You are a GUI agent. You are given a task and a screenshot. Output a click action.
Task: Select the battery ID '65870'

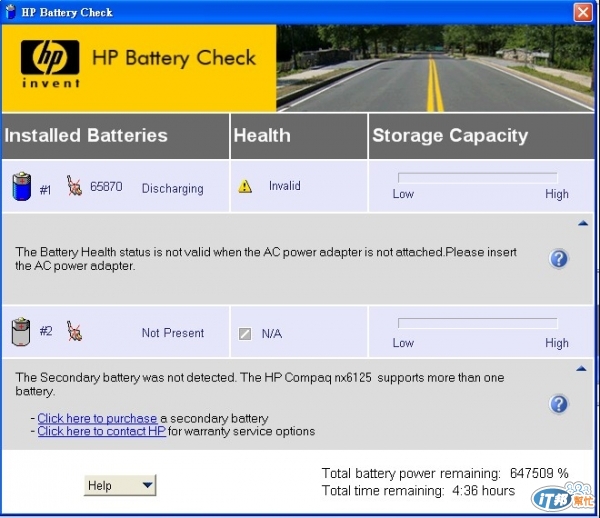point(106,187)
